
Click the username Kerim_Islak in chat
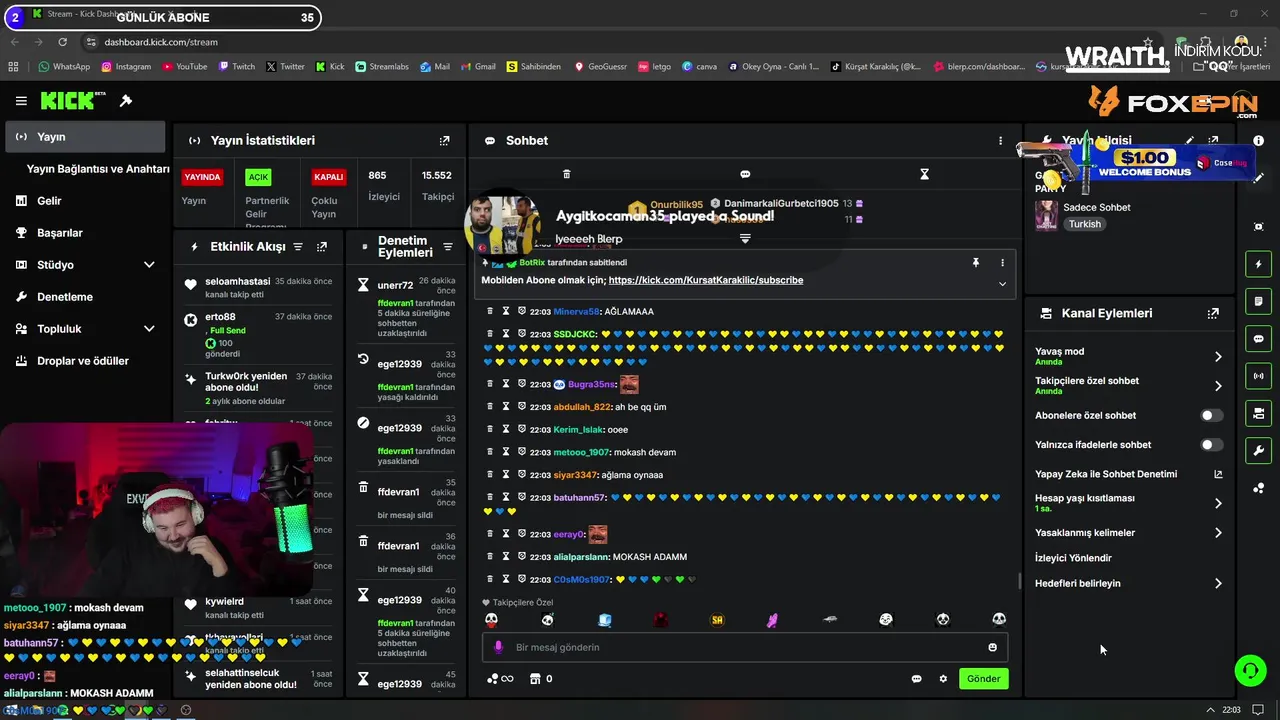tap(578, 429)
